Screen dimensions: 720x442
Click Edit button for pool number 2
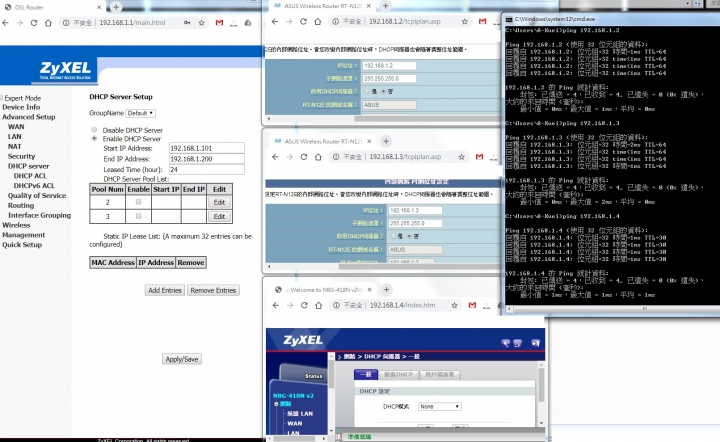click(219, 202)
